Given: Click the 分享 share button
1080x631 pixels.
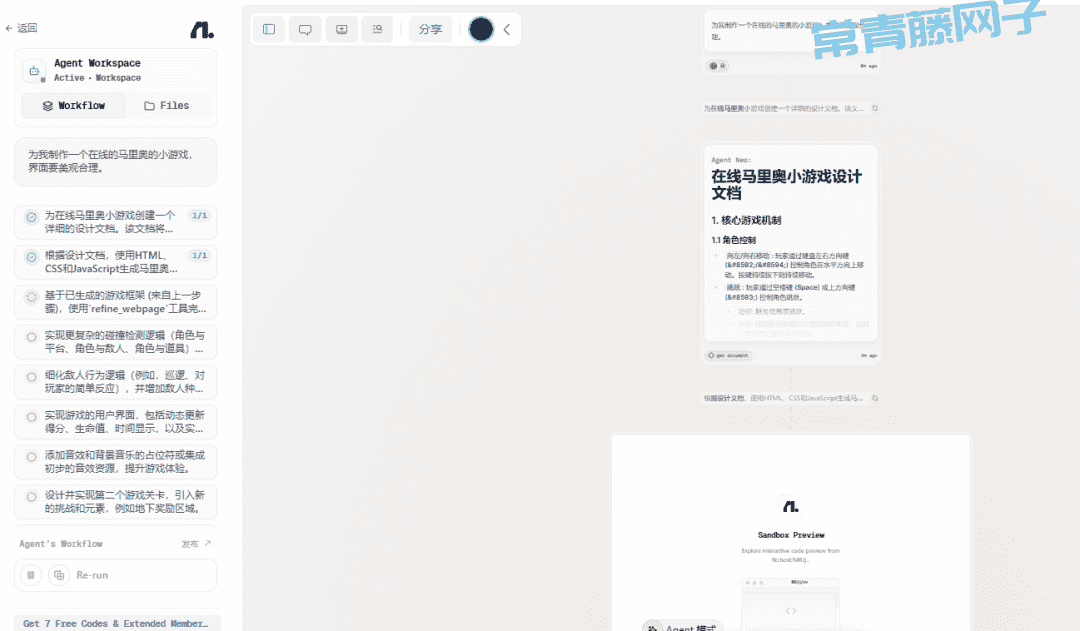Looking at the screenshot, I should coord(430,29).
